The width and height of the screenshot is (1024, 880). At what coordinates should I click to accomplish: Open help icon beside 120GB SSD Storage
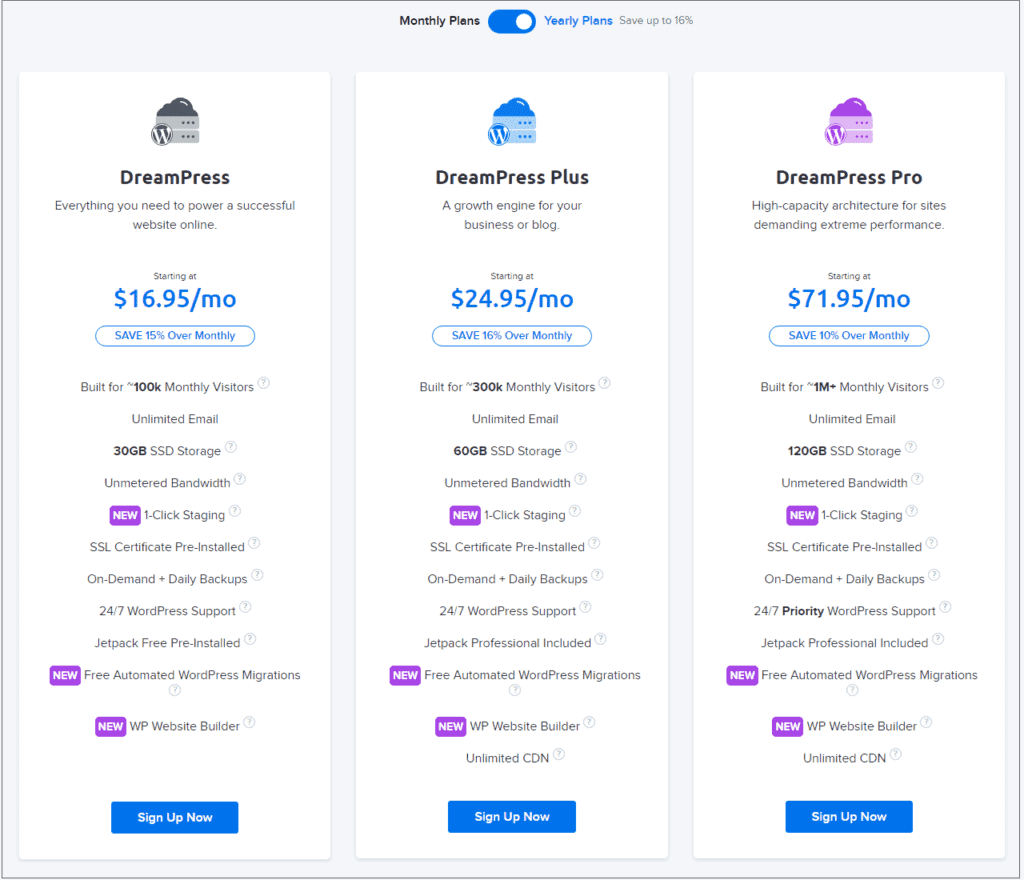(911, 447)
